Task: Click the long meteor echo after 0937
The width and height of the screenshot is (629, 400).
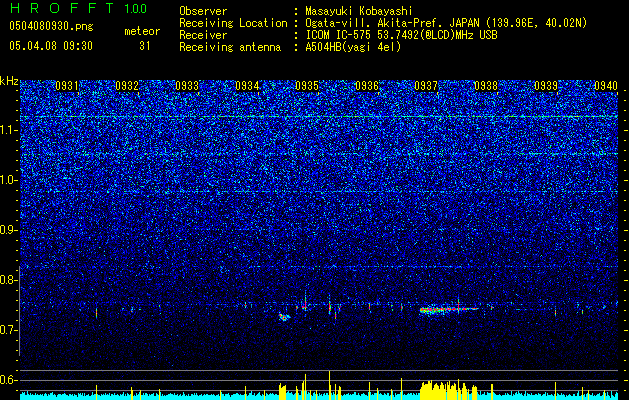Action: point(448,310)
